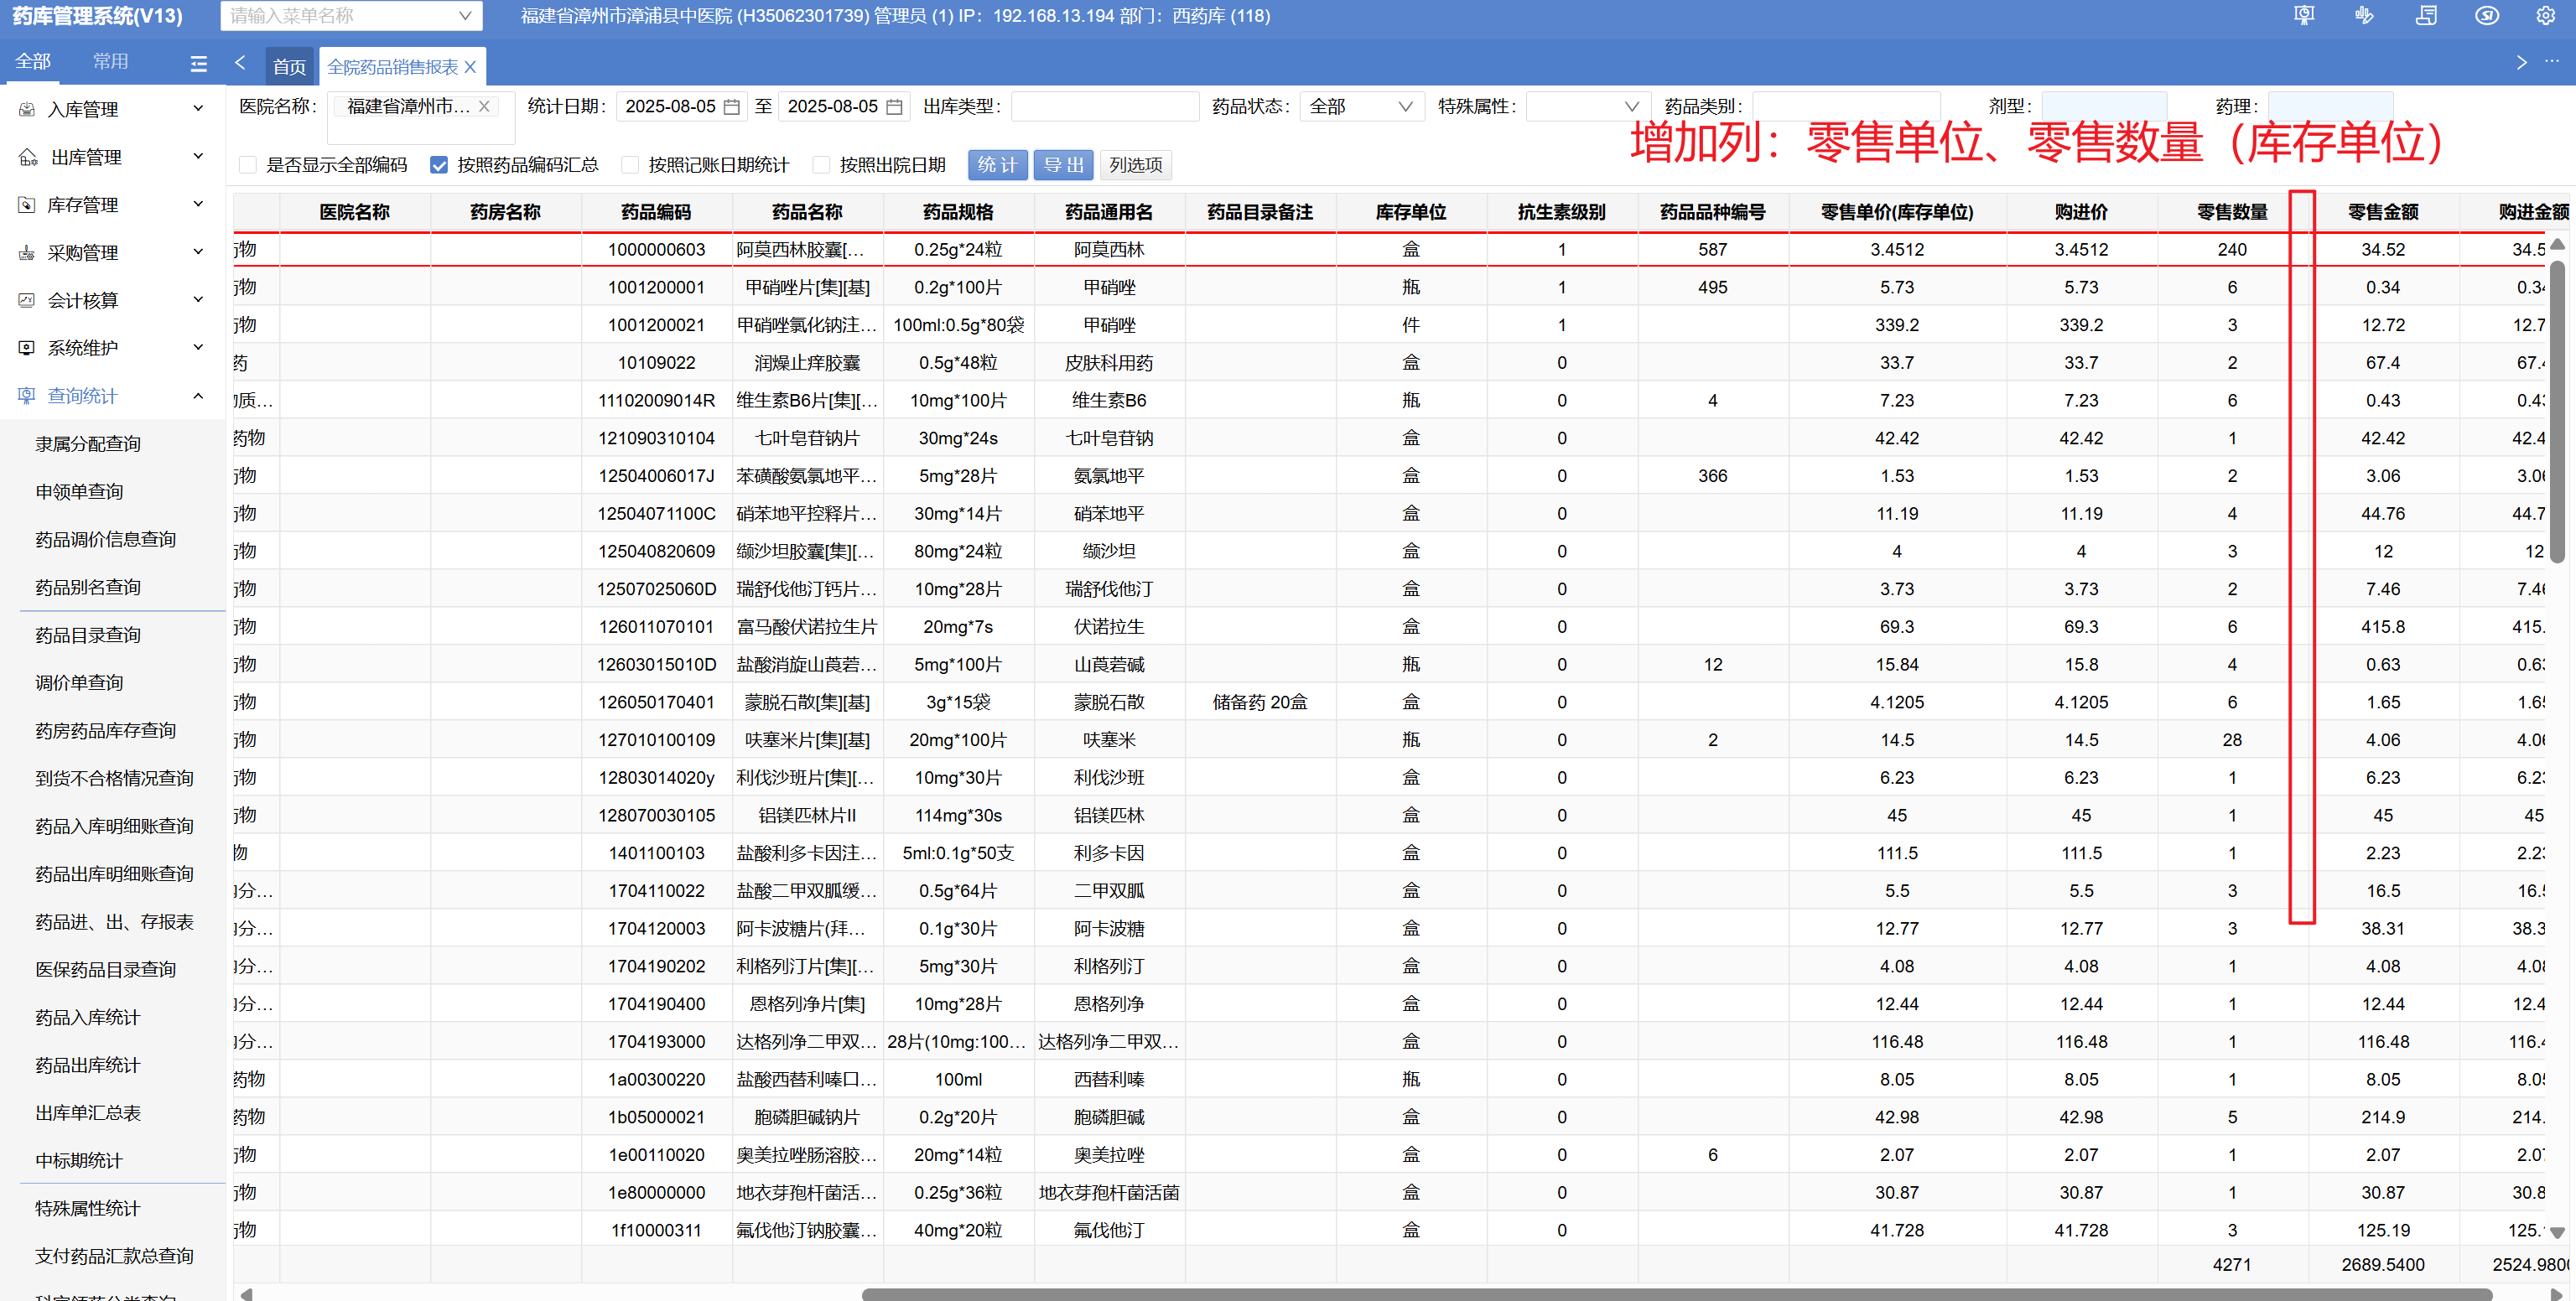2576x1301 pixels.
Task: Switch to the 首页 tab
Action: click(x=289, y=67)
